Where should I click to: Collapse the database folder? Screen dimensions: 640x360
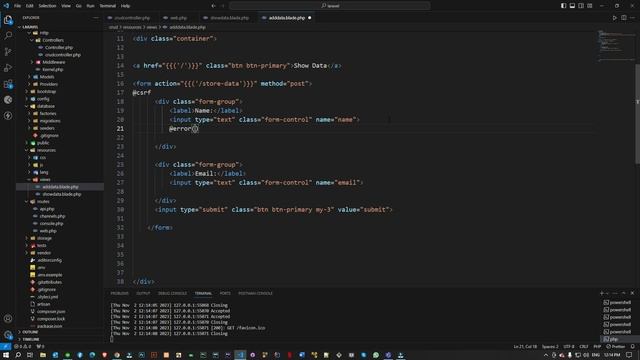[x=46, y=106]
